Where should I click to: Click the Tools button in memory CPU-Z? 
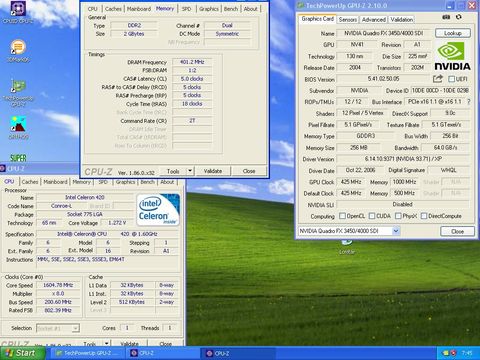coord(173,171)
